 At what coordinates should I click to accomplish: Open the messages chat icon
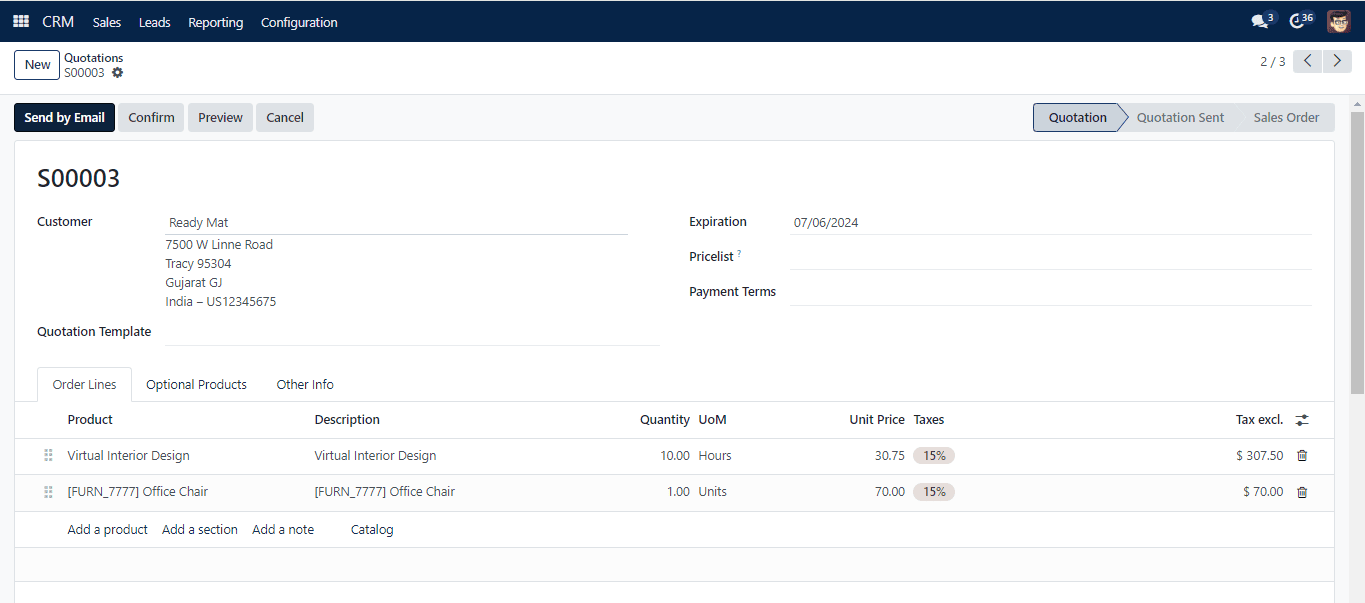tap(1260, 21)
